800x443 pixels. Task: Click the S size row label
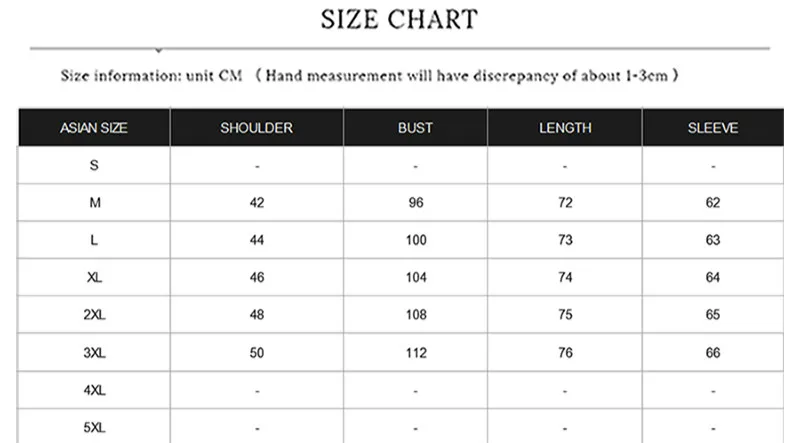click(94, 165)
